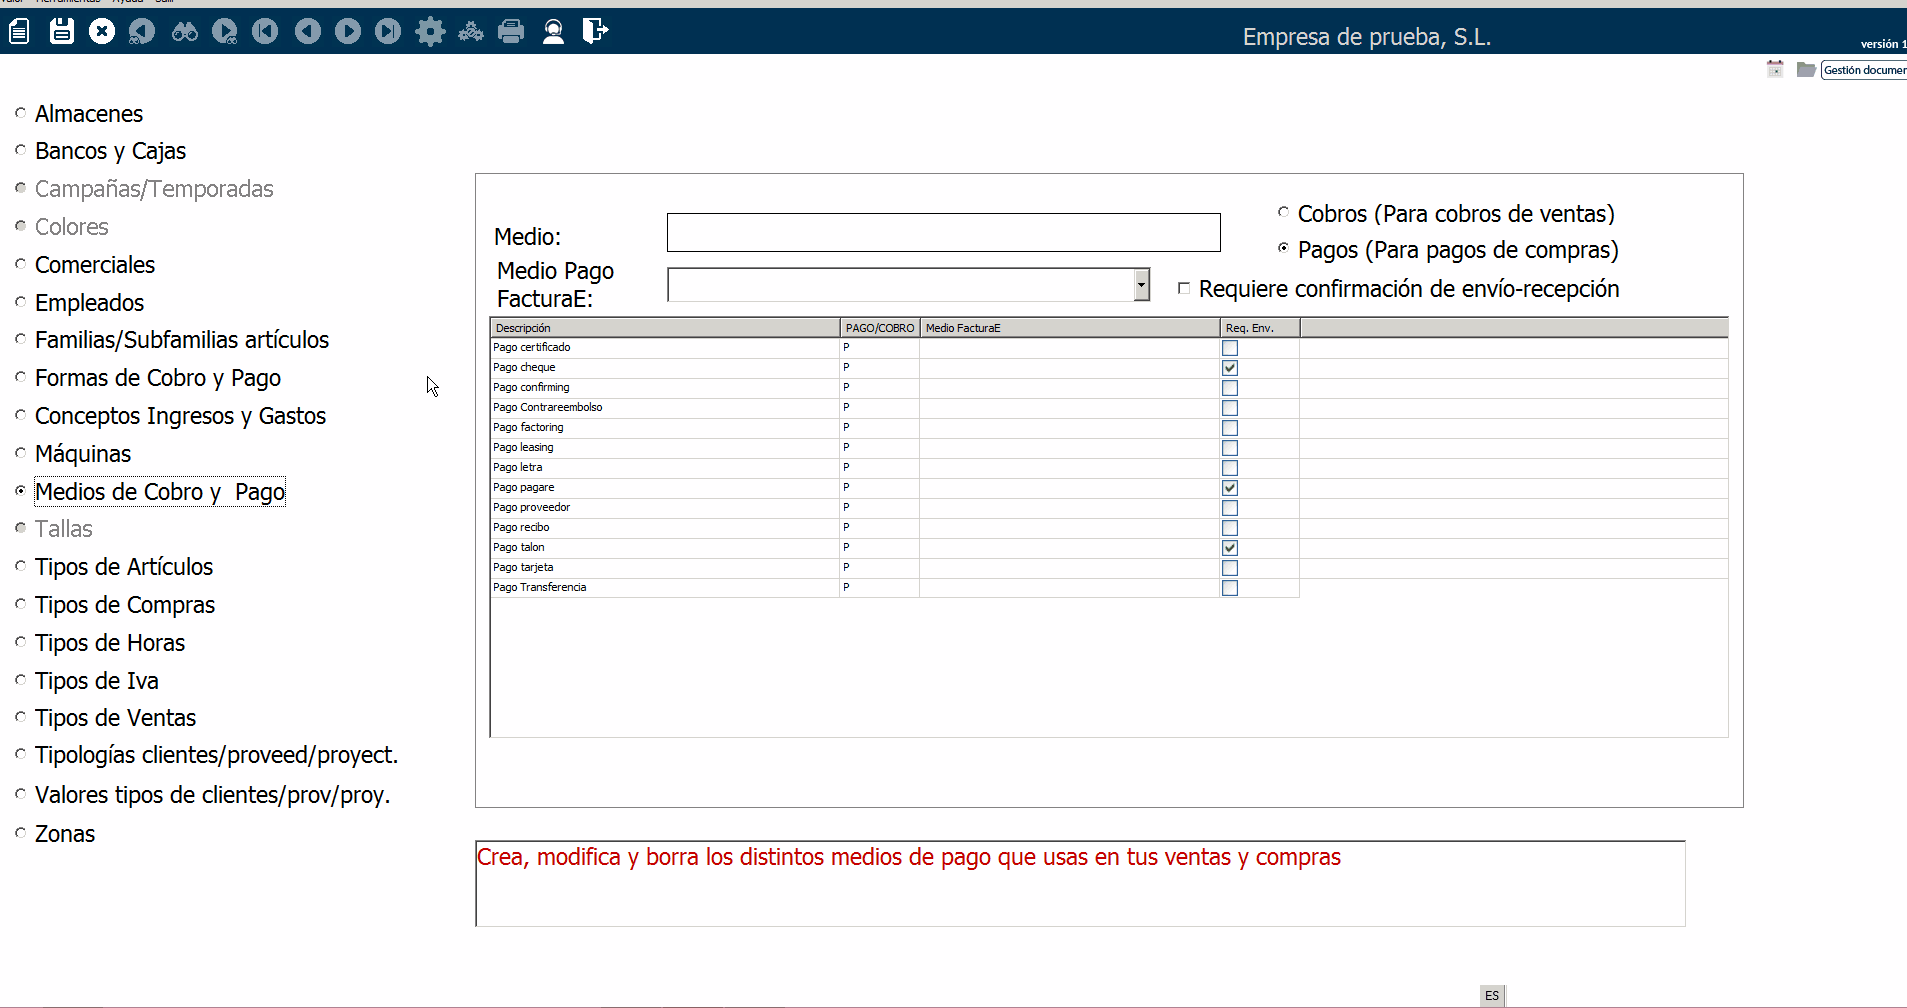Select Formas de Cobro y Pago section

click(157, 378)
